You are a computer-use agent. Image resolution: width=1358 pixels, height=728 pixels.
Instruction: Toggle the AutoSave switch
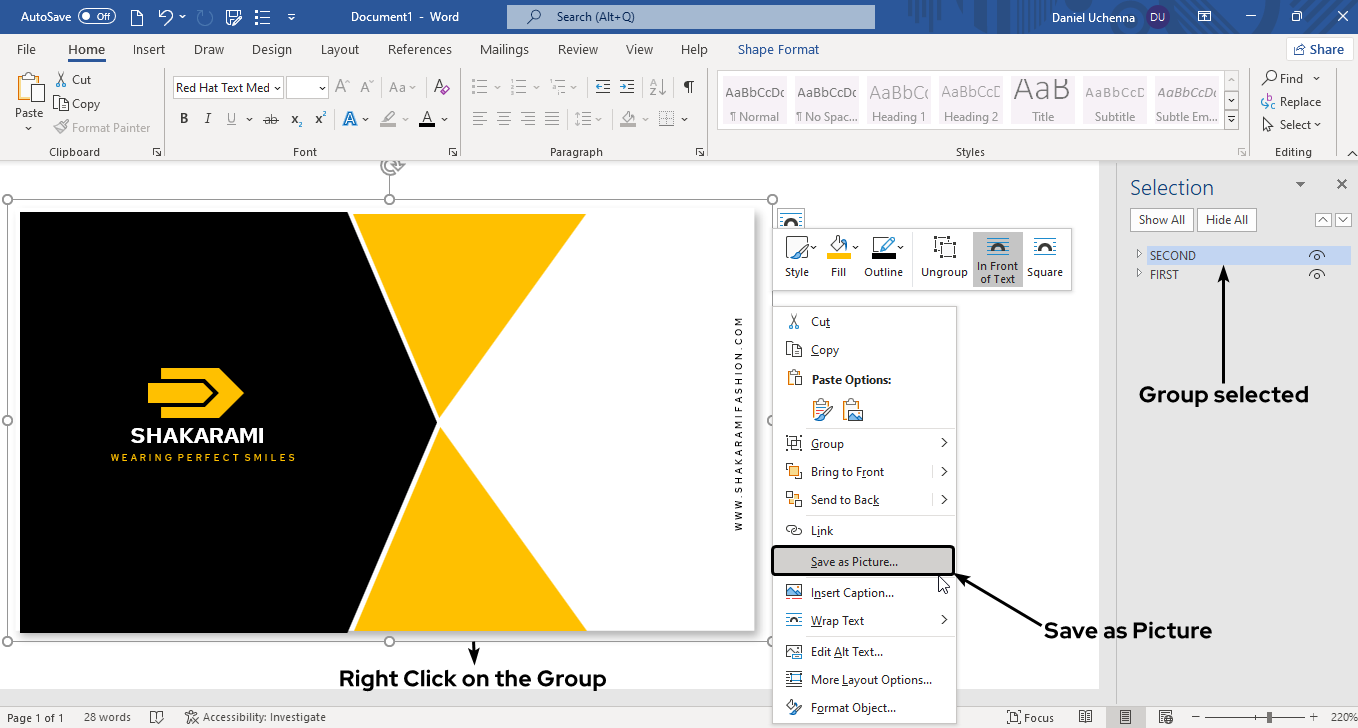[x=97, y=17]
